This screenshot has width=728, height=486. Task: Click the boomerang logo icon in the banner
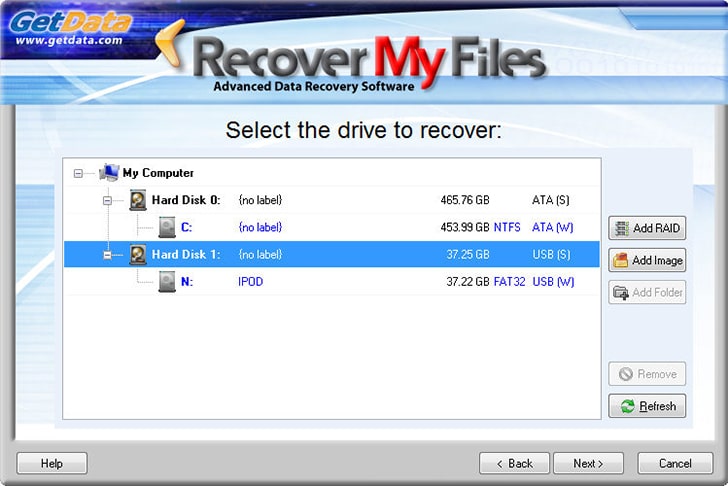[x=171, y=44]
